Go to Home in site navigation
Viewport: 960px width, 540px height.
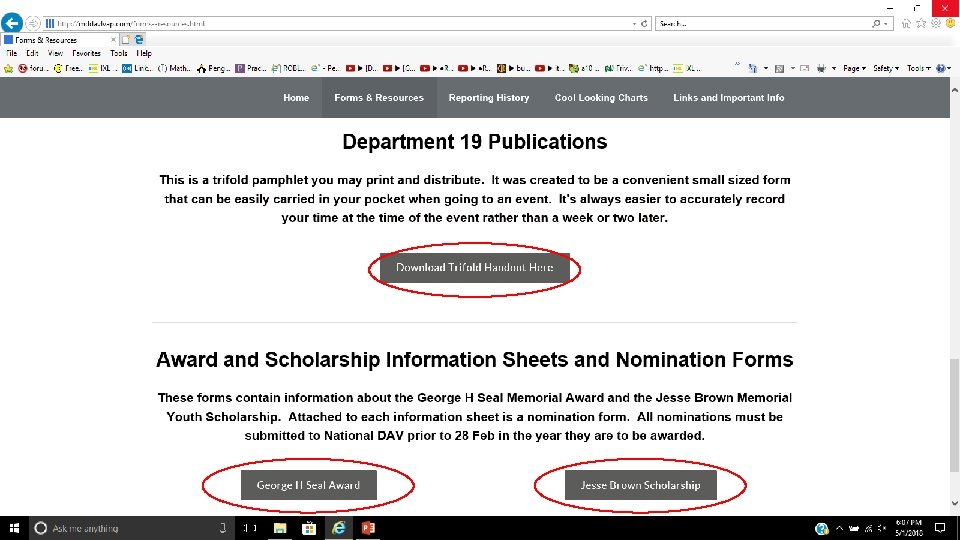coord(296,98)
